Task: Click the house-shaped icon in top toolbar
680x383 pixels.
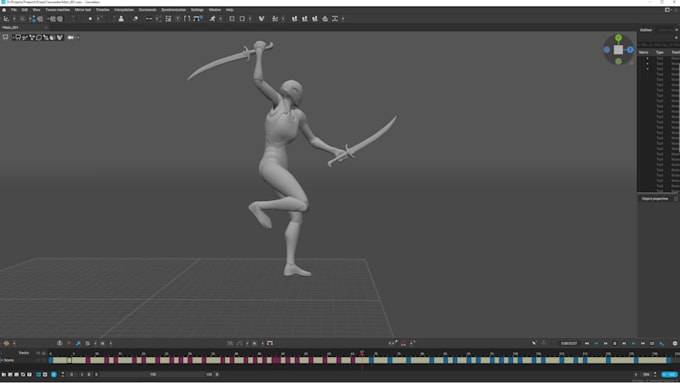Action: [325, 19]
